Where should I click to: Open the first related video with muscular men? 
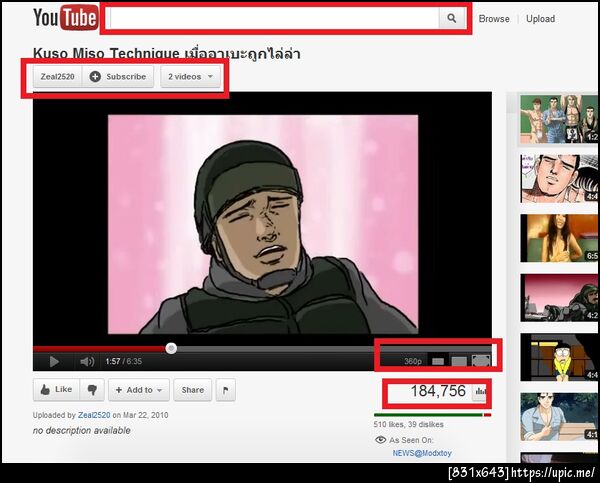click(x=559, y=119)
